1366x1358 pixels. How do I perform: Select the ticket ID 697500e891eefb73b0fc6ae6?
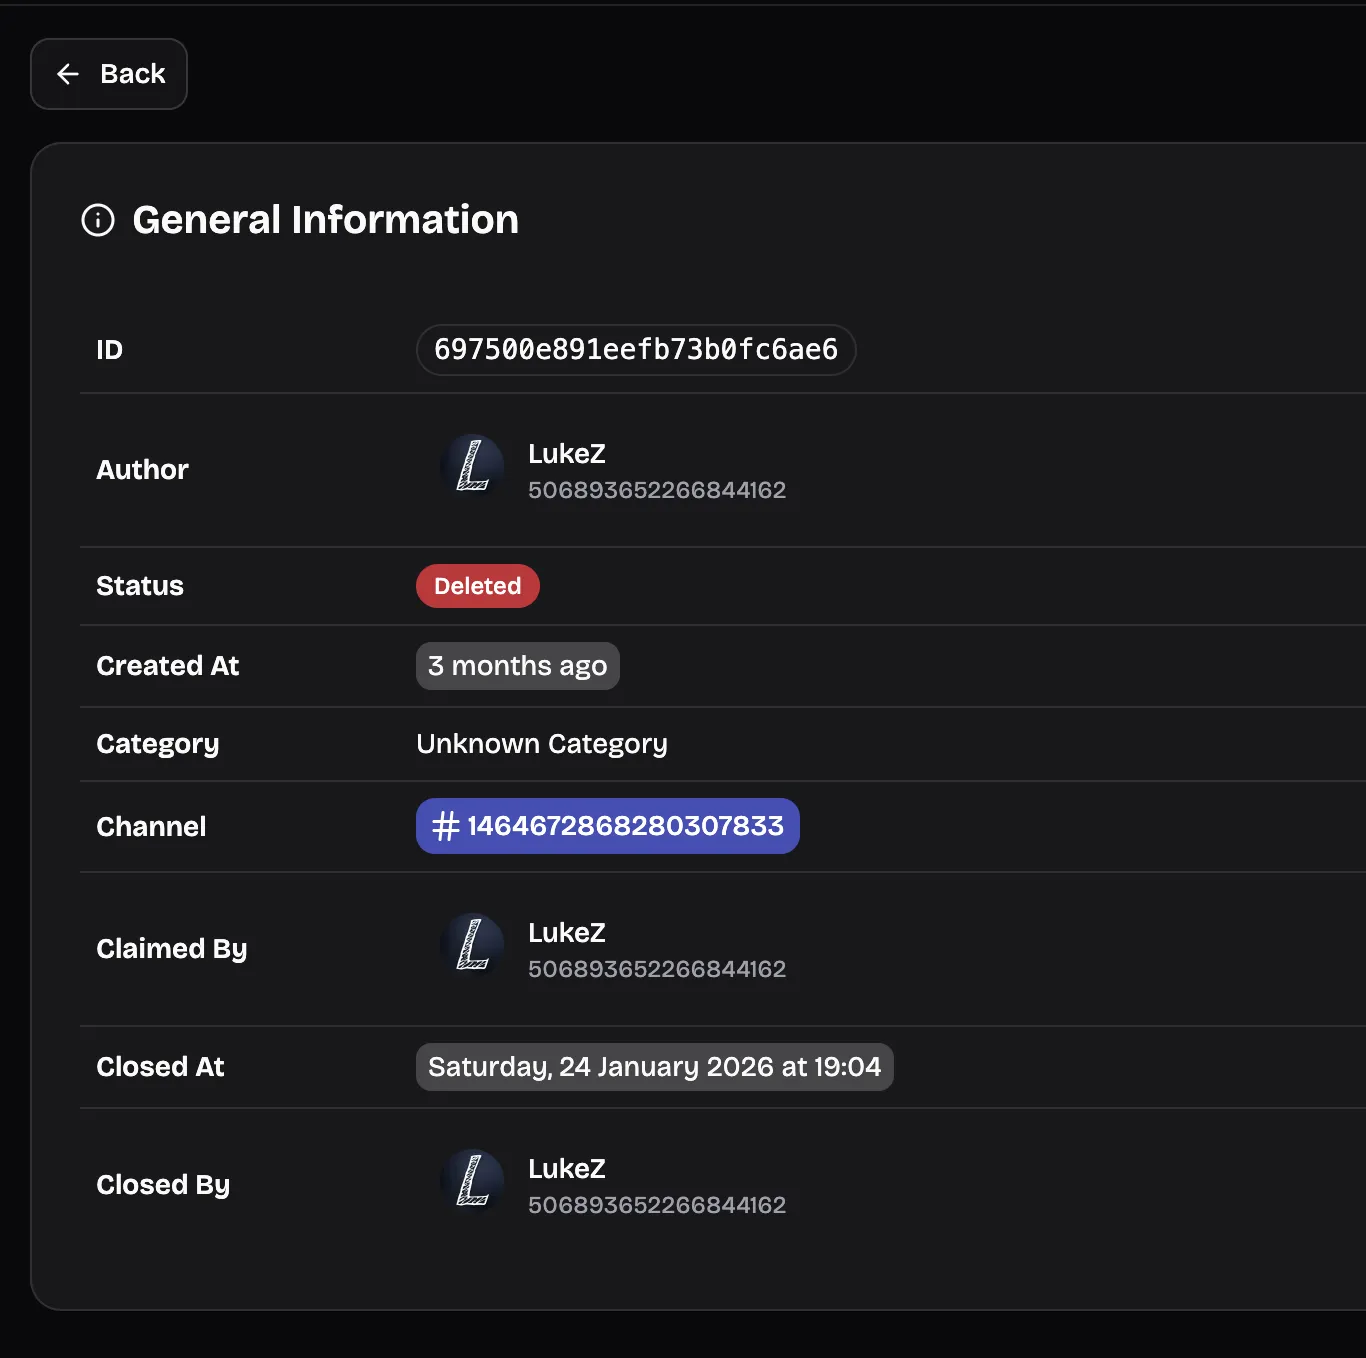[636, 350]
